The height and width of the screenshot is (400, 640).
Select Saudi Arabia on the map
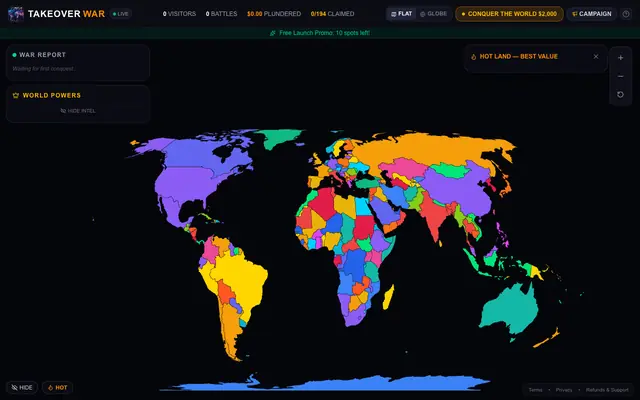tap(384, 211)
